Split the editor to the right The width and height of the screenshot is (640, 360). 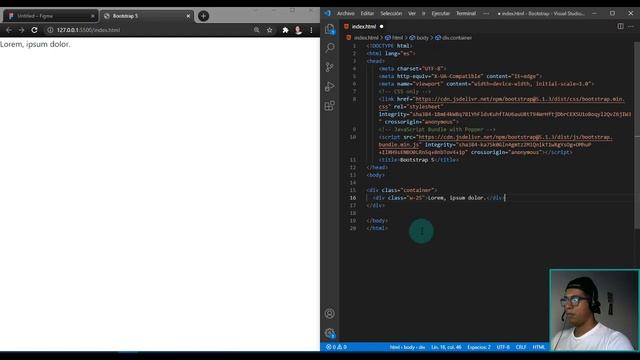[620, 26]
